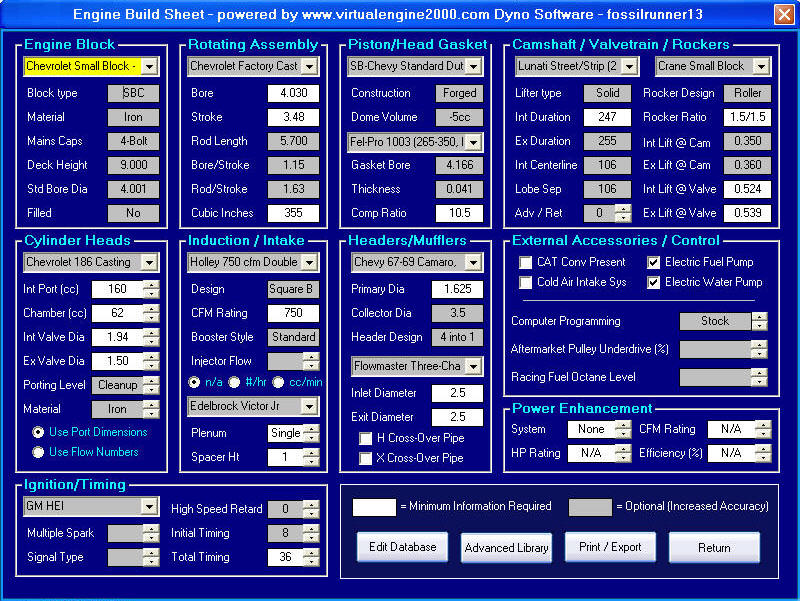Open the Advanced Library
Image resolution: width=800 pixels, height=601 pixels.
tap(506, 548)
